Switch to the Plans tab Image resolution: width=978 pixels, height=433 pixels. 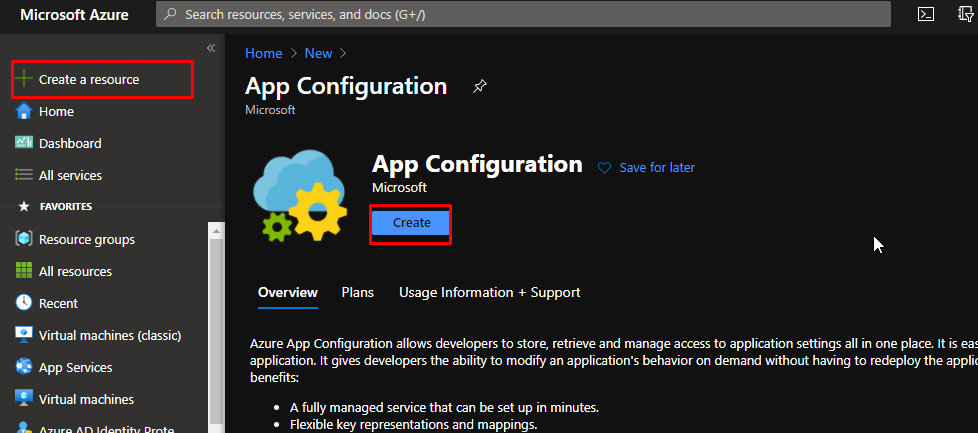click(357, 292)
